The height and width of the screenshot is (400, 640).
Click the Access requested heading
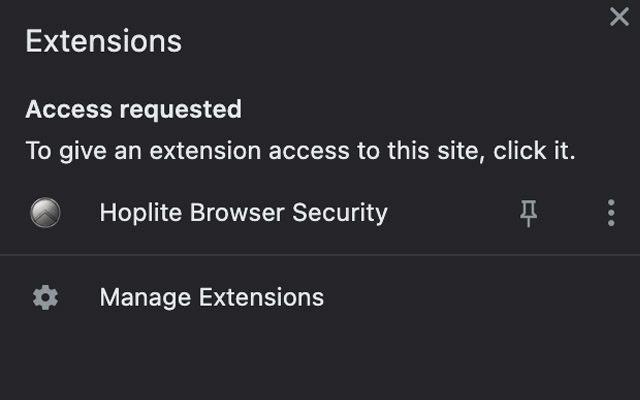click(133, 108)
